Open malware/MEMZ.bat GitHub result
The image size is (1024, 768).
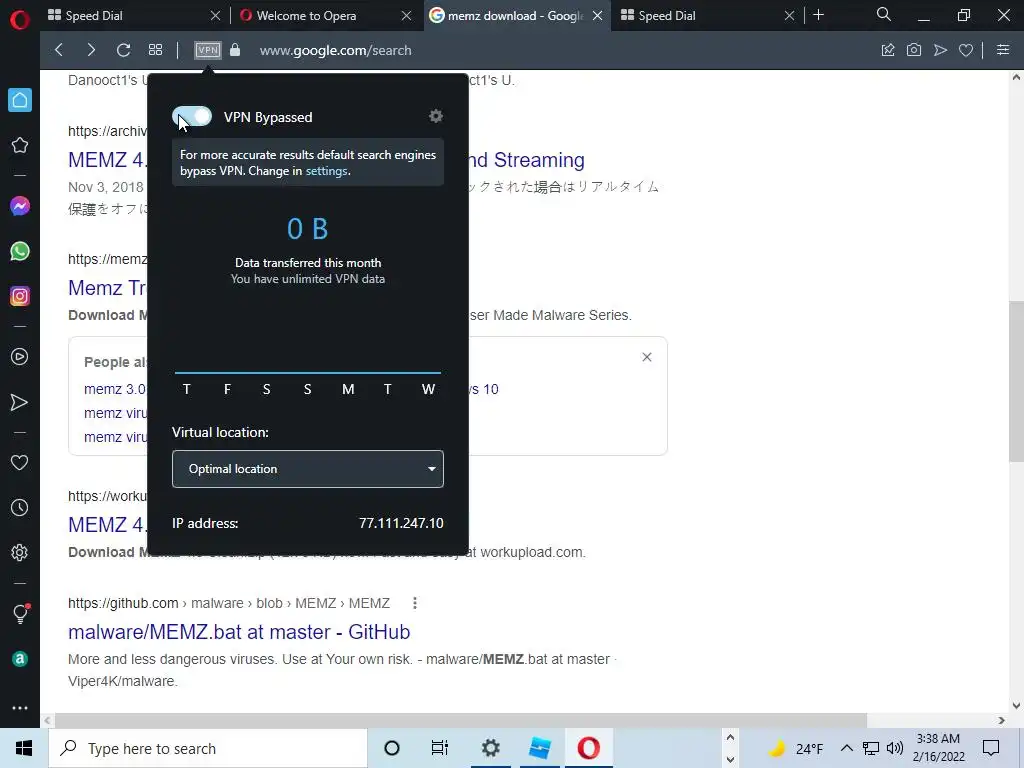(x=239, y=632)
